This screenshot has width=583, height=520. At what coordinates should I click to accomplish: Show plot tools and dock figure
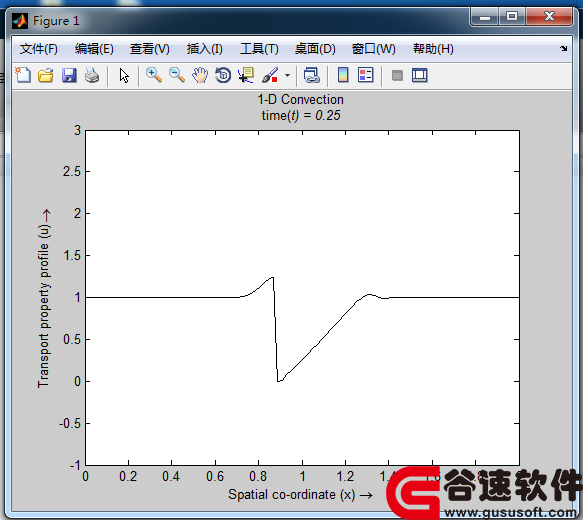coord(420,75)
